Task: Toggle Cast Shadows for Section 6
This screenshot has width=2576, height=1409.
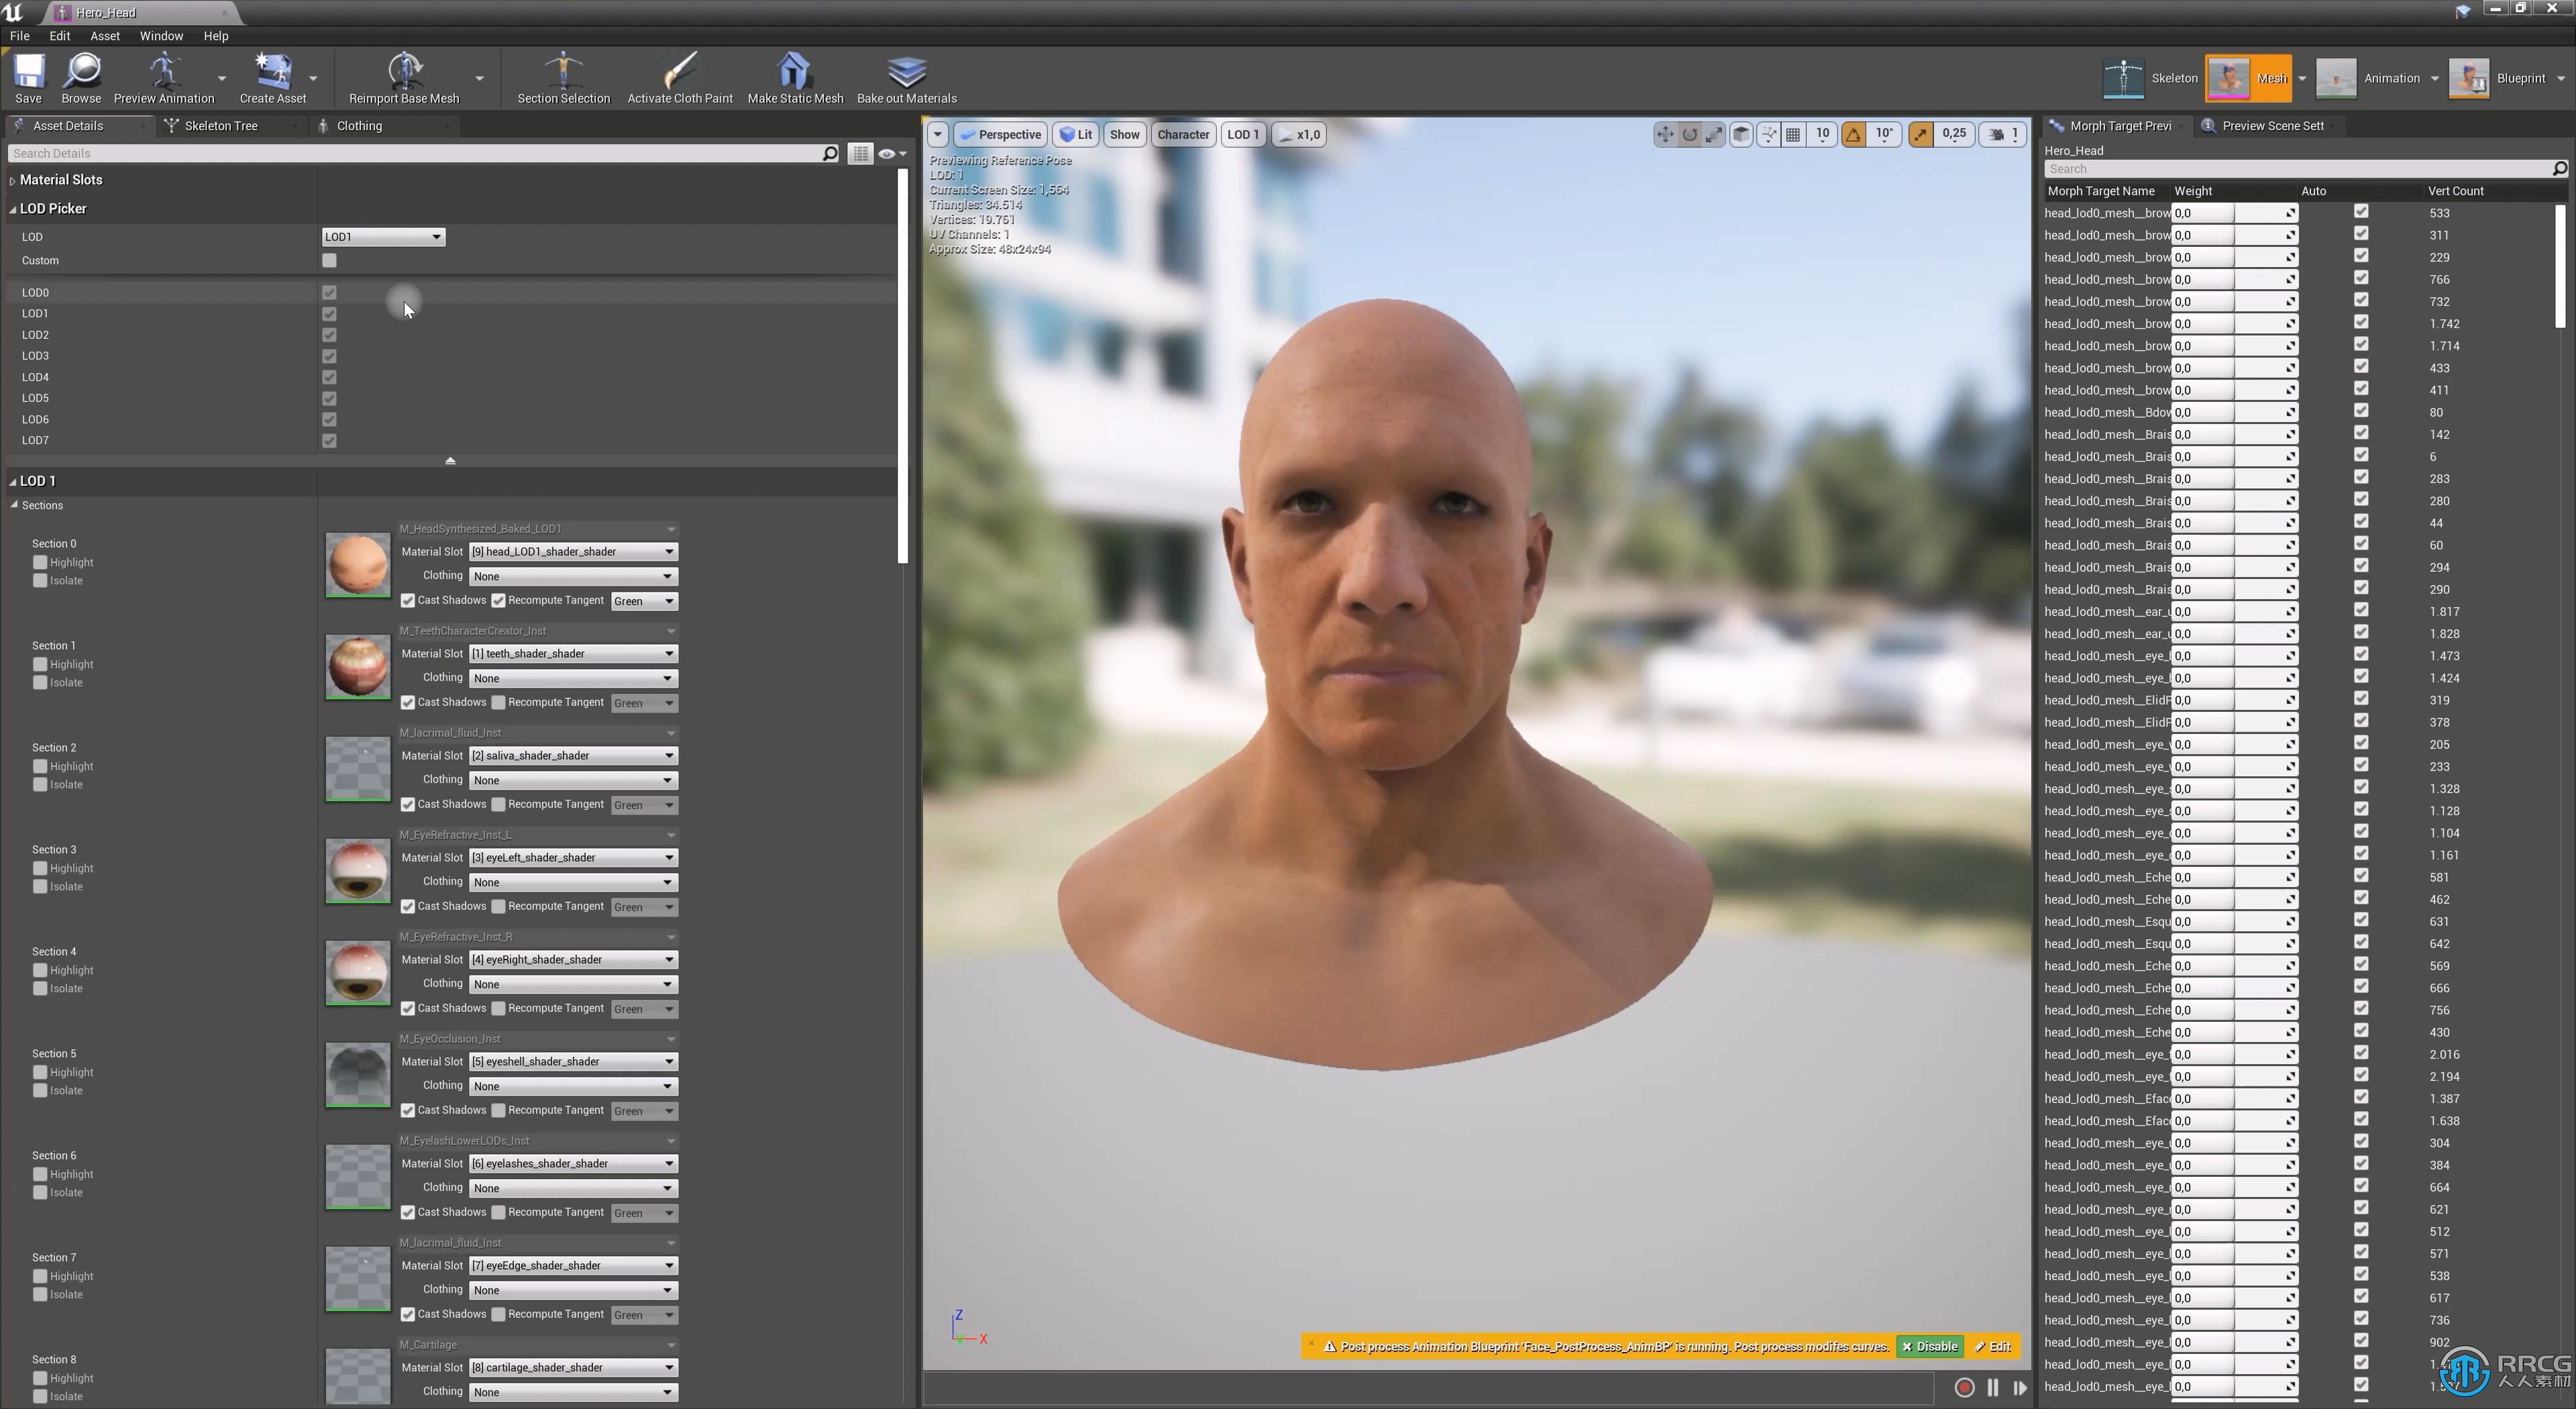Action: [408, 1212]
